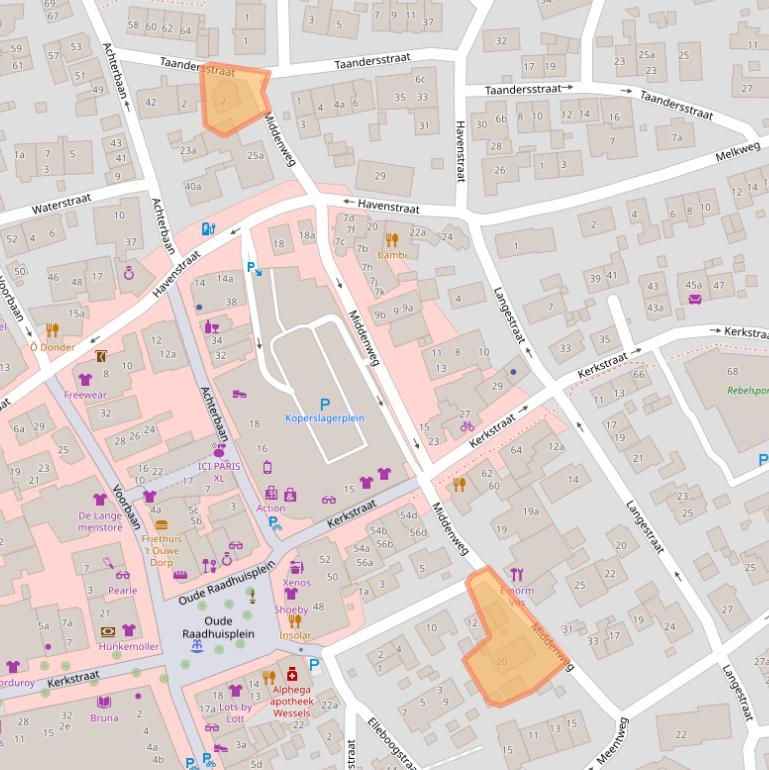This screenshot has height=770, width=769.
Task: Select the ICI PARIS XL perfume icon
Action: pos(219,450)
